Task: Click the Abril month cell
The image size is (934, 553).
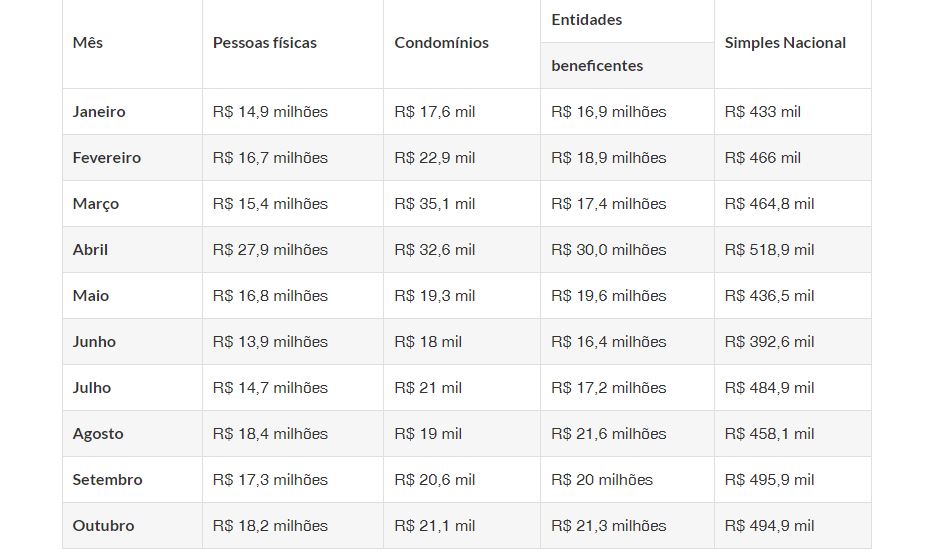Action: pyautogui.click(x=90, y=250)
